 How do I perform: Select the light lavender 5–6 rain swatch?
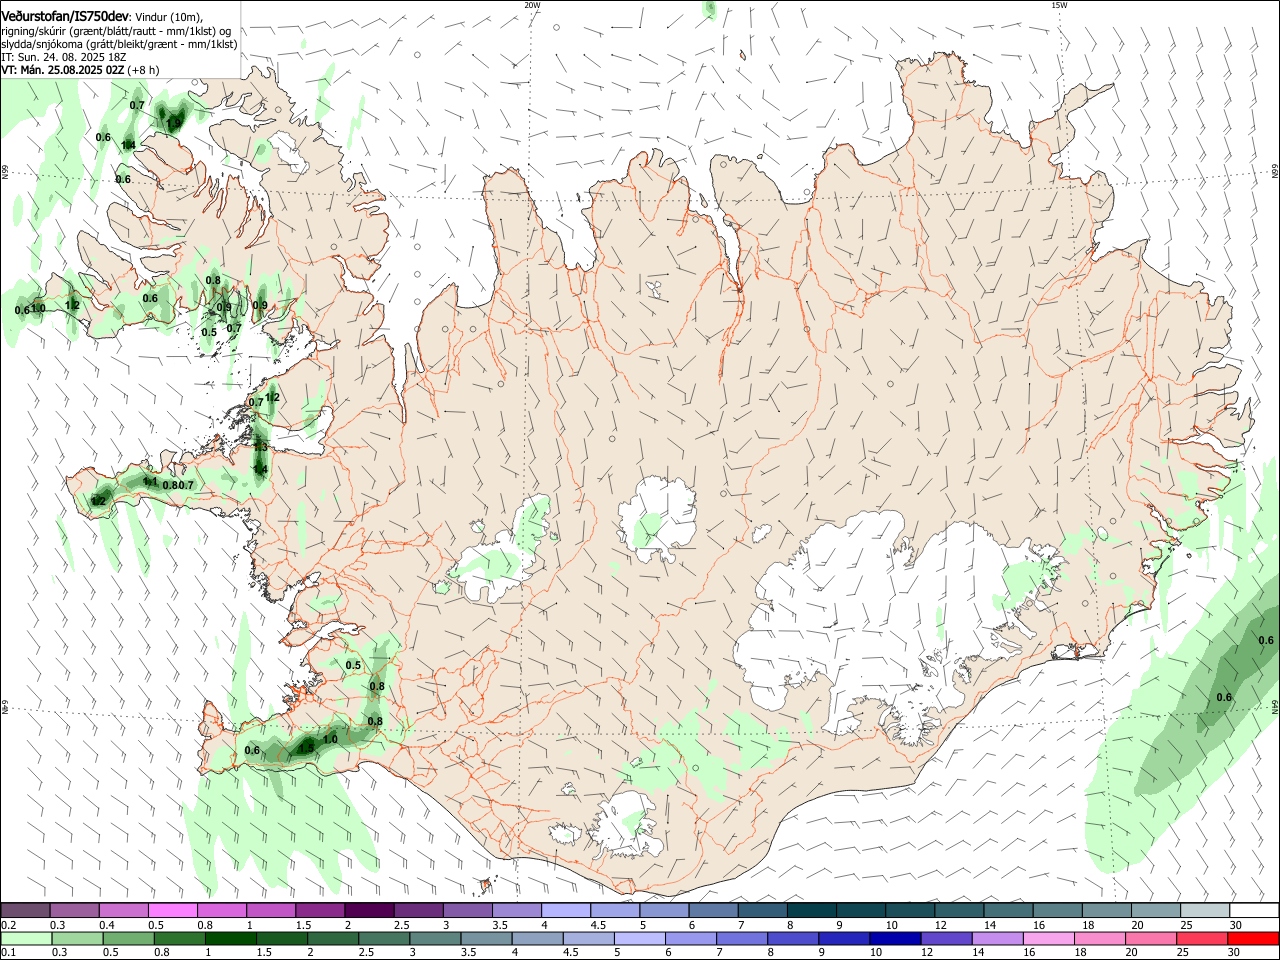coord(640,939)
